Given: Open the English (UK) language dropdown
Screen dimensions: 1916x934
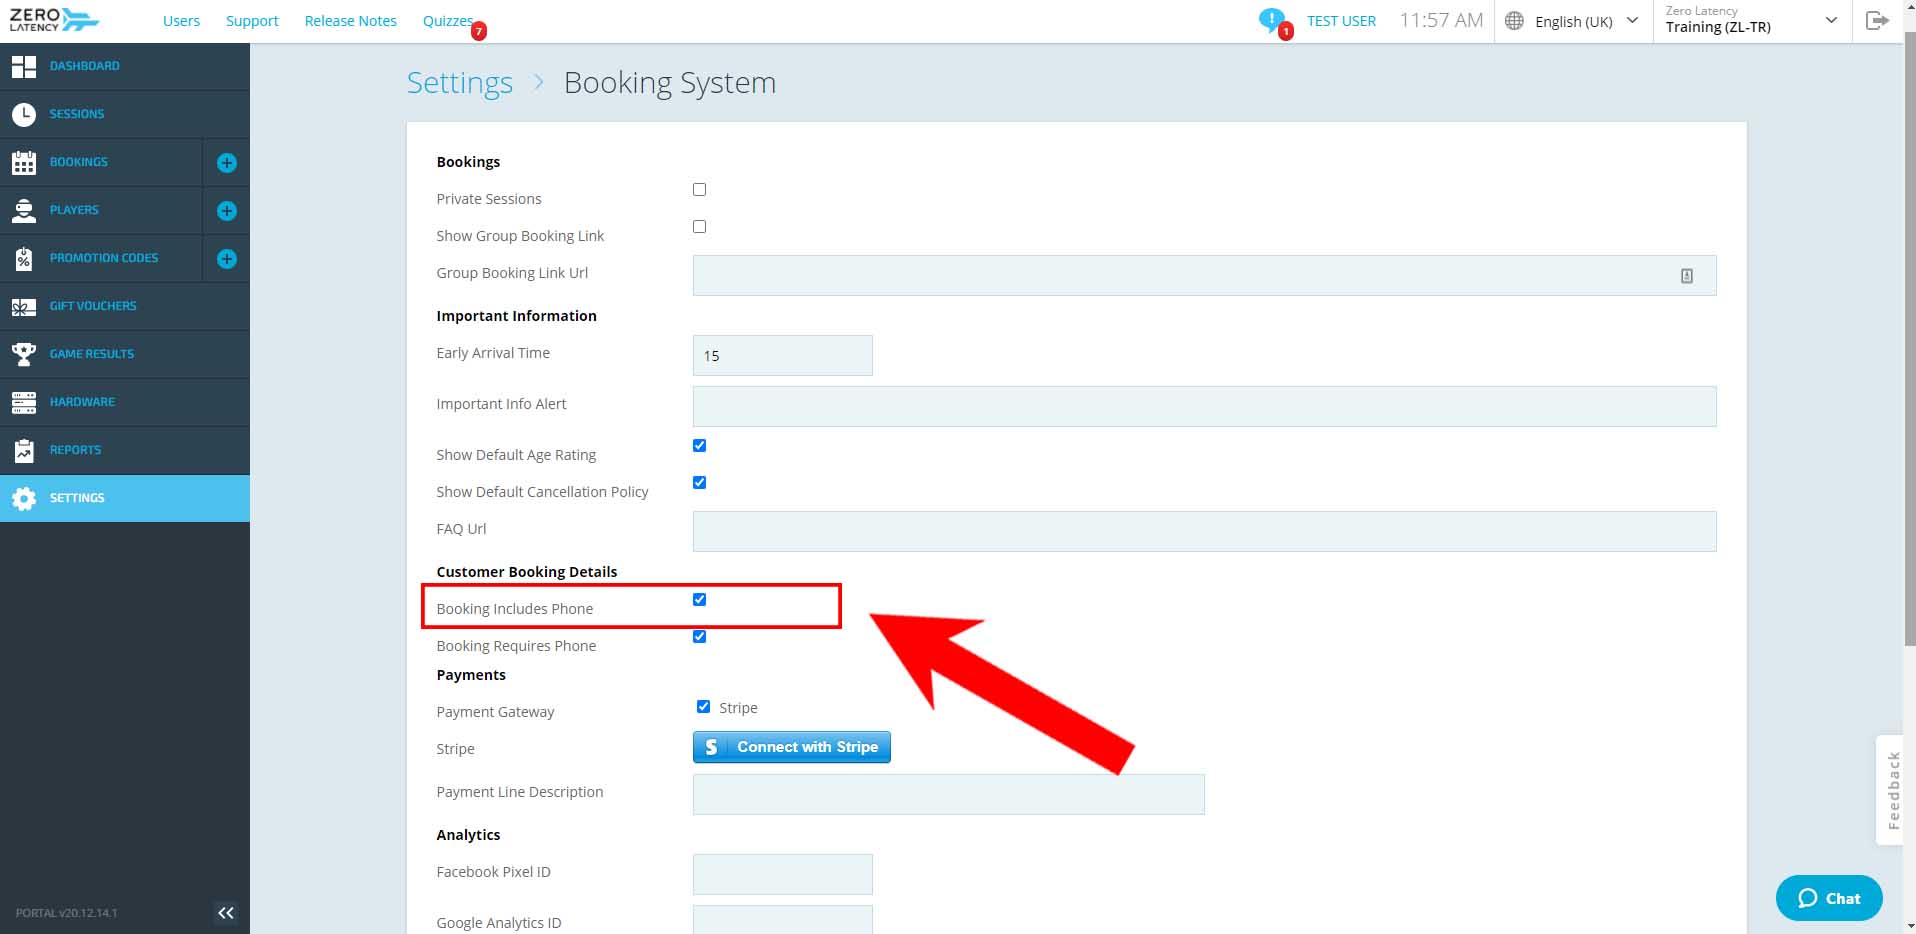Looking at the screenshot, I should point(1573,21).
